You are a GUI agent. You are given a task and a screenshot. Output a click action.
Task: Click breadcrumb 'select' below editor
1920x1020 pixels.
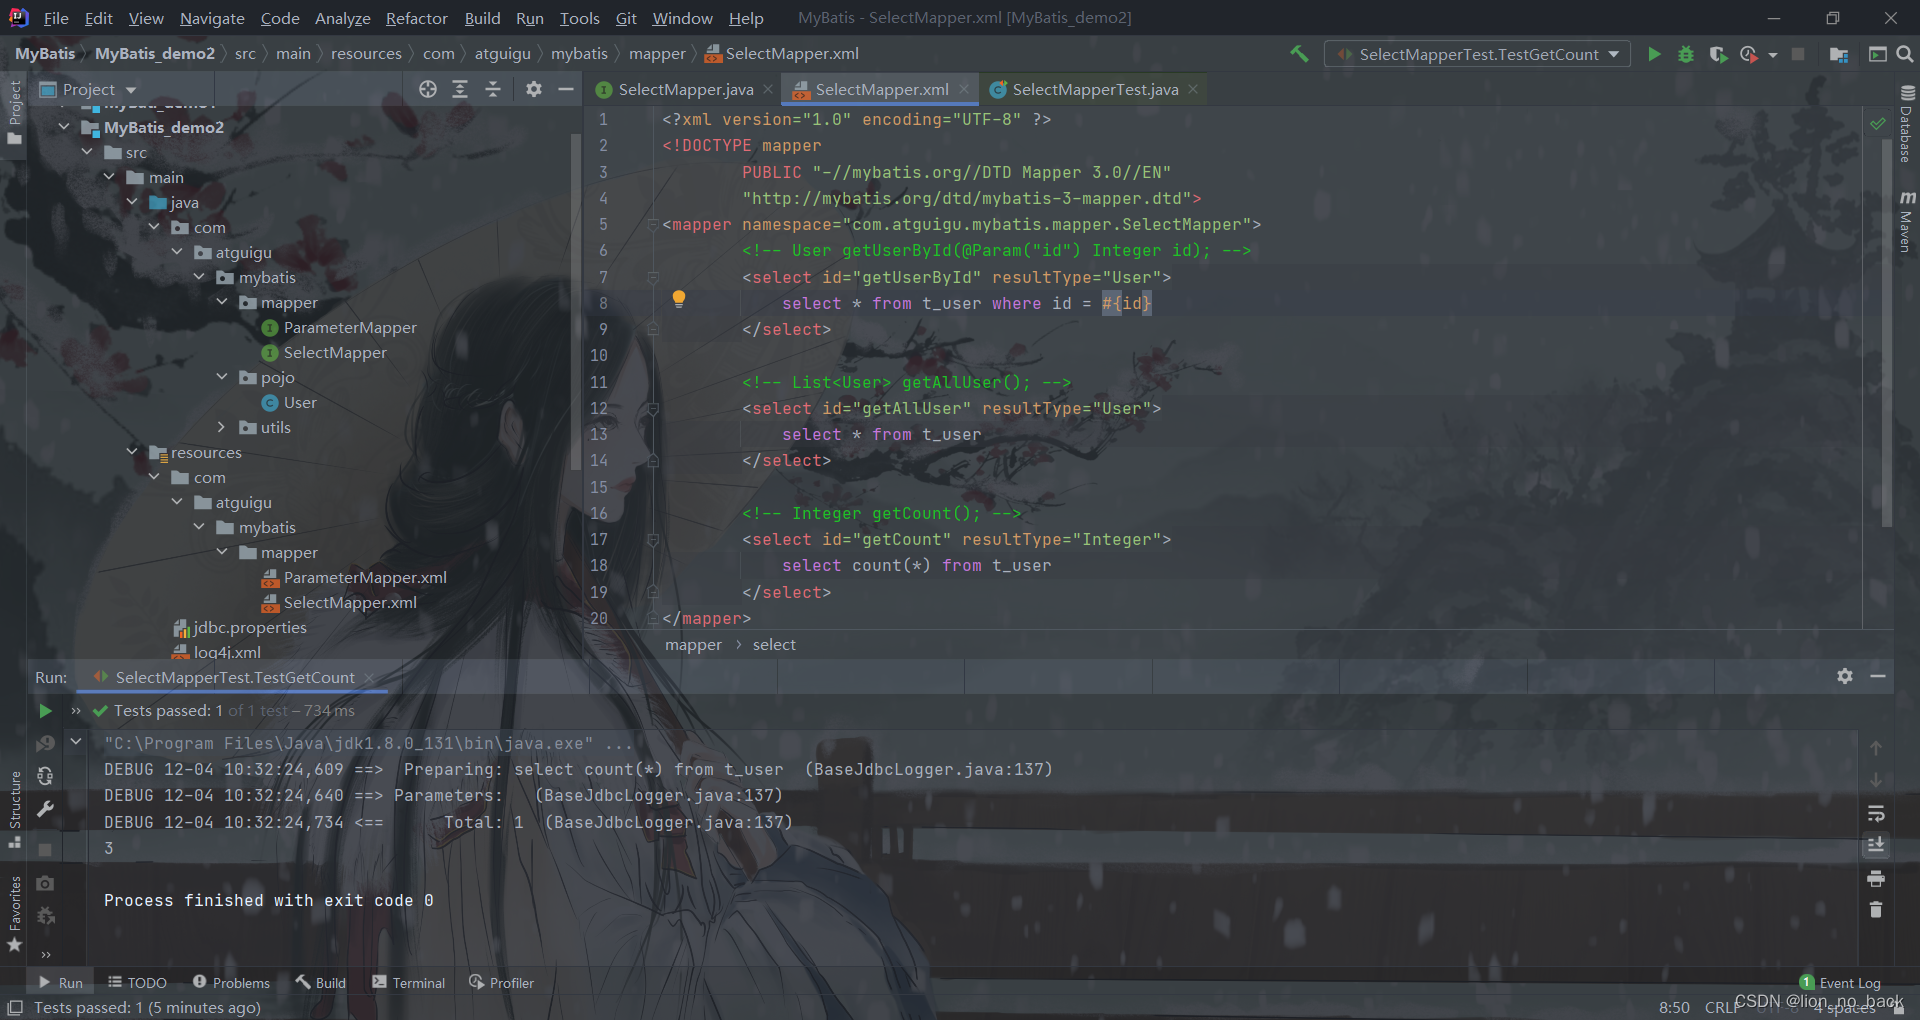pyautogui.click(x=774, y=645)
